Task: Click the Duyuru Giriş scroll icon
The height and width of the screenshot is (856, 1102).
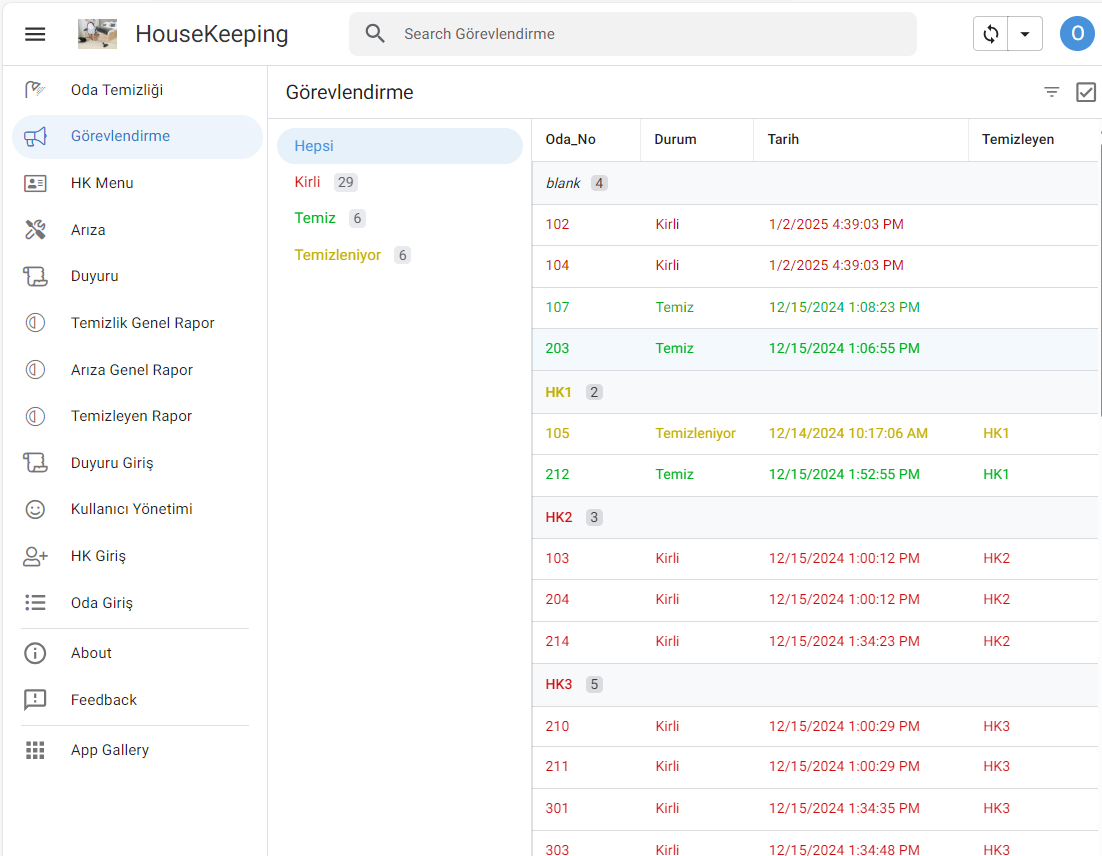Action: [35, 462]
